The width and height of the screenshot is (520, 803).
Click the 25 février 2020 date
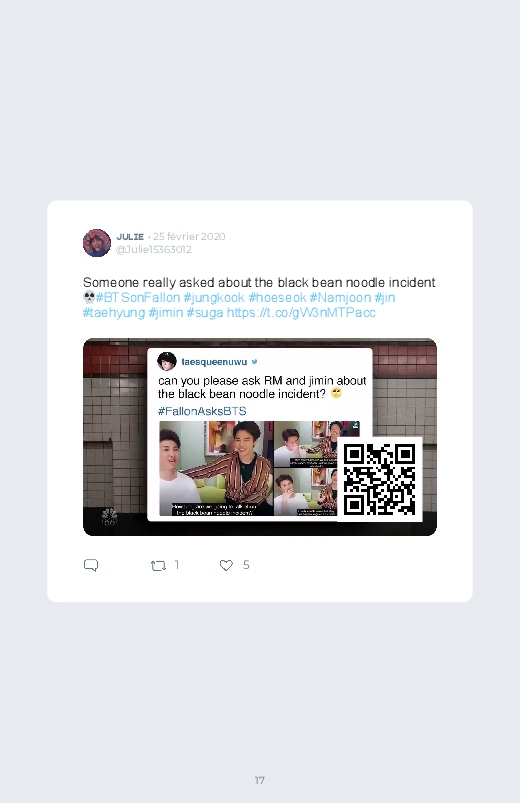tap(189, 237)
